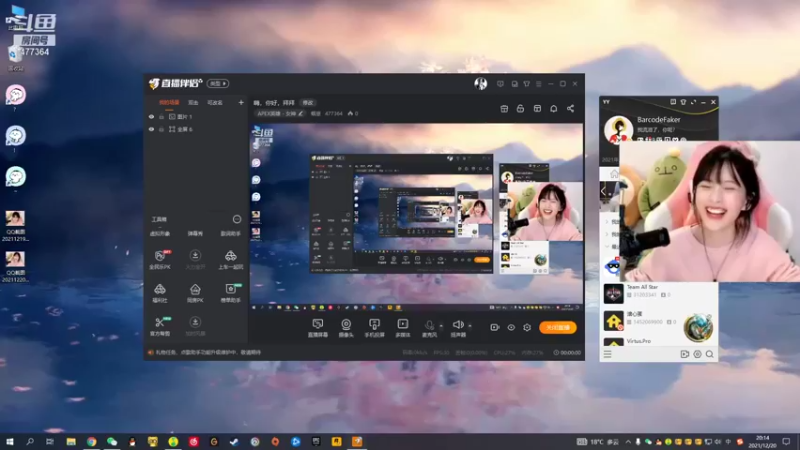
Task: Edit the APEX英雄 game category with the pencil
Action: 301,114
